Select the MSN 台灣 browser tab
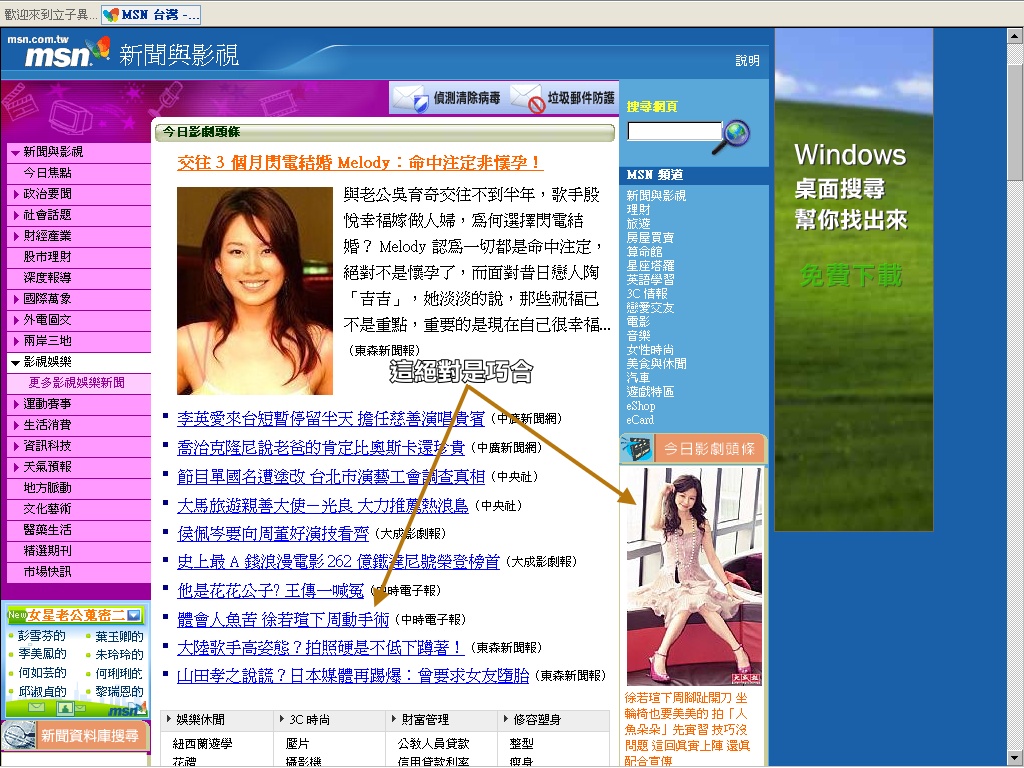 tap(152, 14)
